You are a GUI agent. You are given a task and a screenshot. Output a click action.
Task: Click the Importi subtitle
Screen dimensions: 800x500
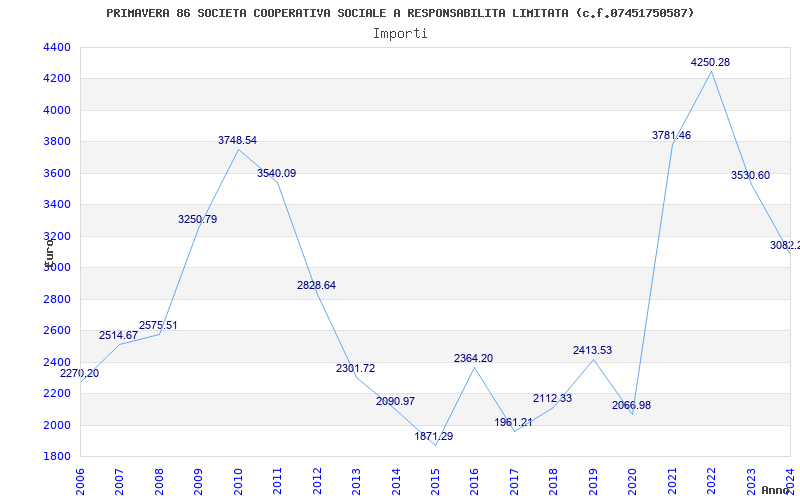[x=400, y=34]
